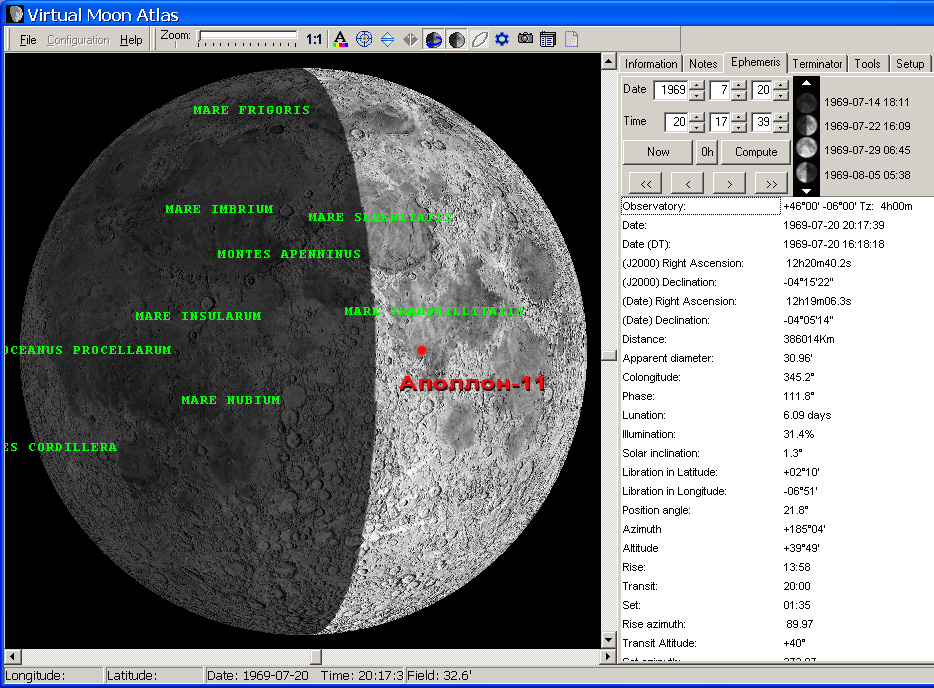
Task: Switch to the Notes tab
Action: 703,64
